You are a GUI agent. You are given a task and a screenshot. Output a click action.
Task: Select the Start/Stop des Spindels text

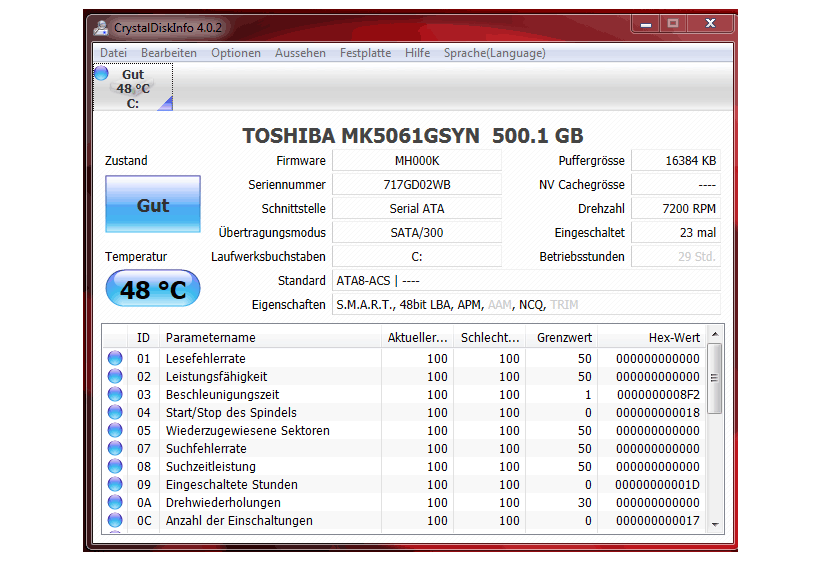coord(231,413)
